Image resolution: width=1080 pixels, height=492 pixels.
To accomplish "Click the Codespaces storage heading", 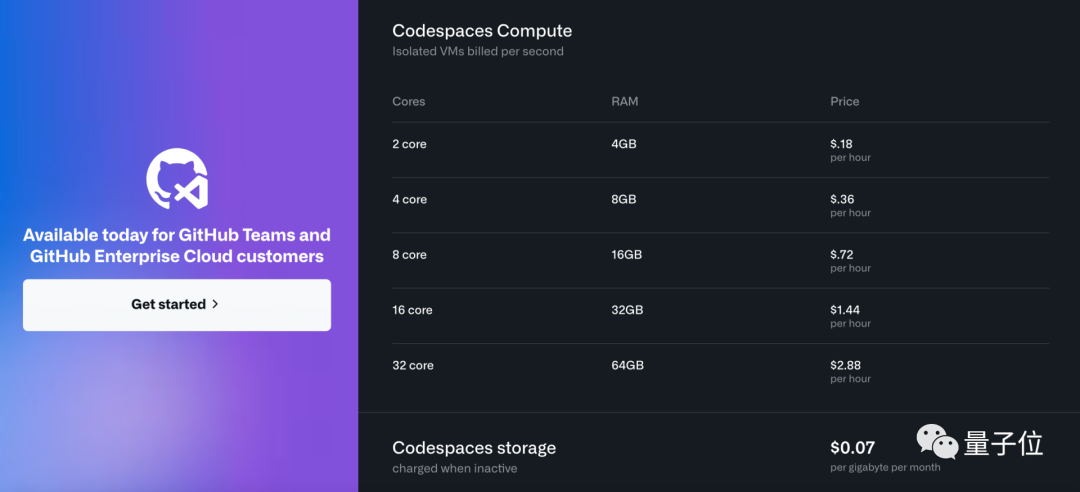I will (x=473, y=448).
